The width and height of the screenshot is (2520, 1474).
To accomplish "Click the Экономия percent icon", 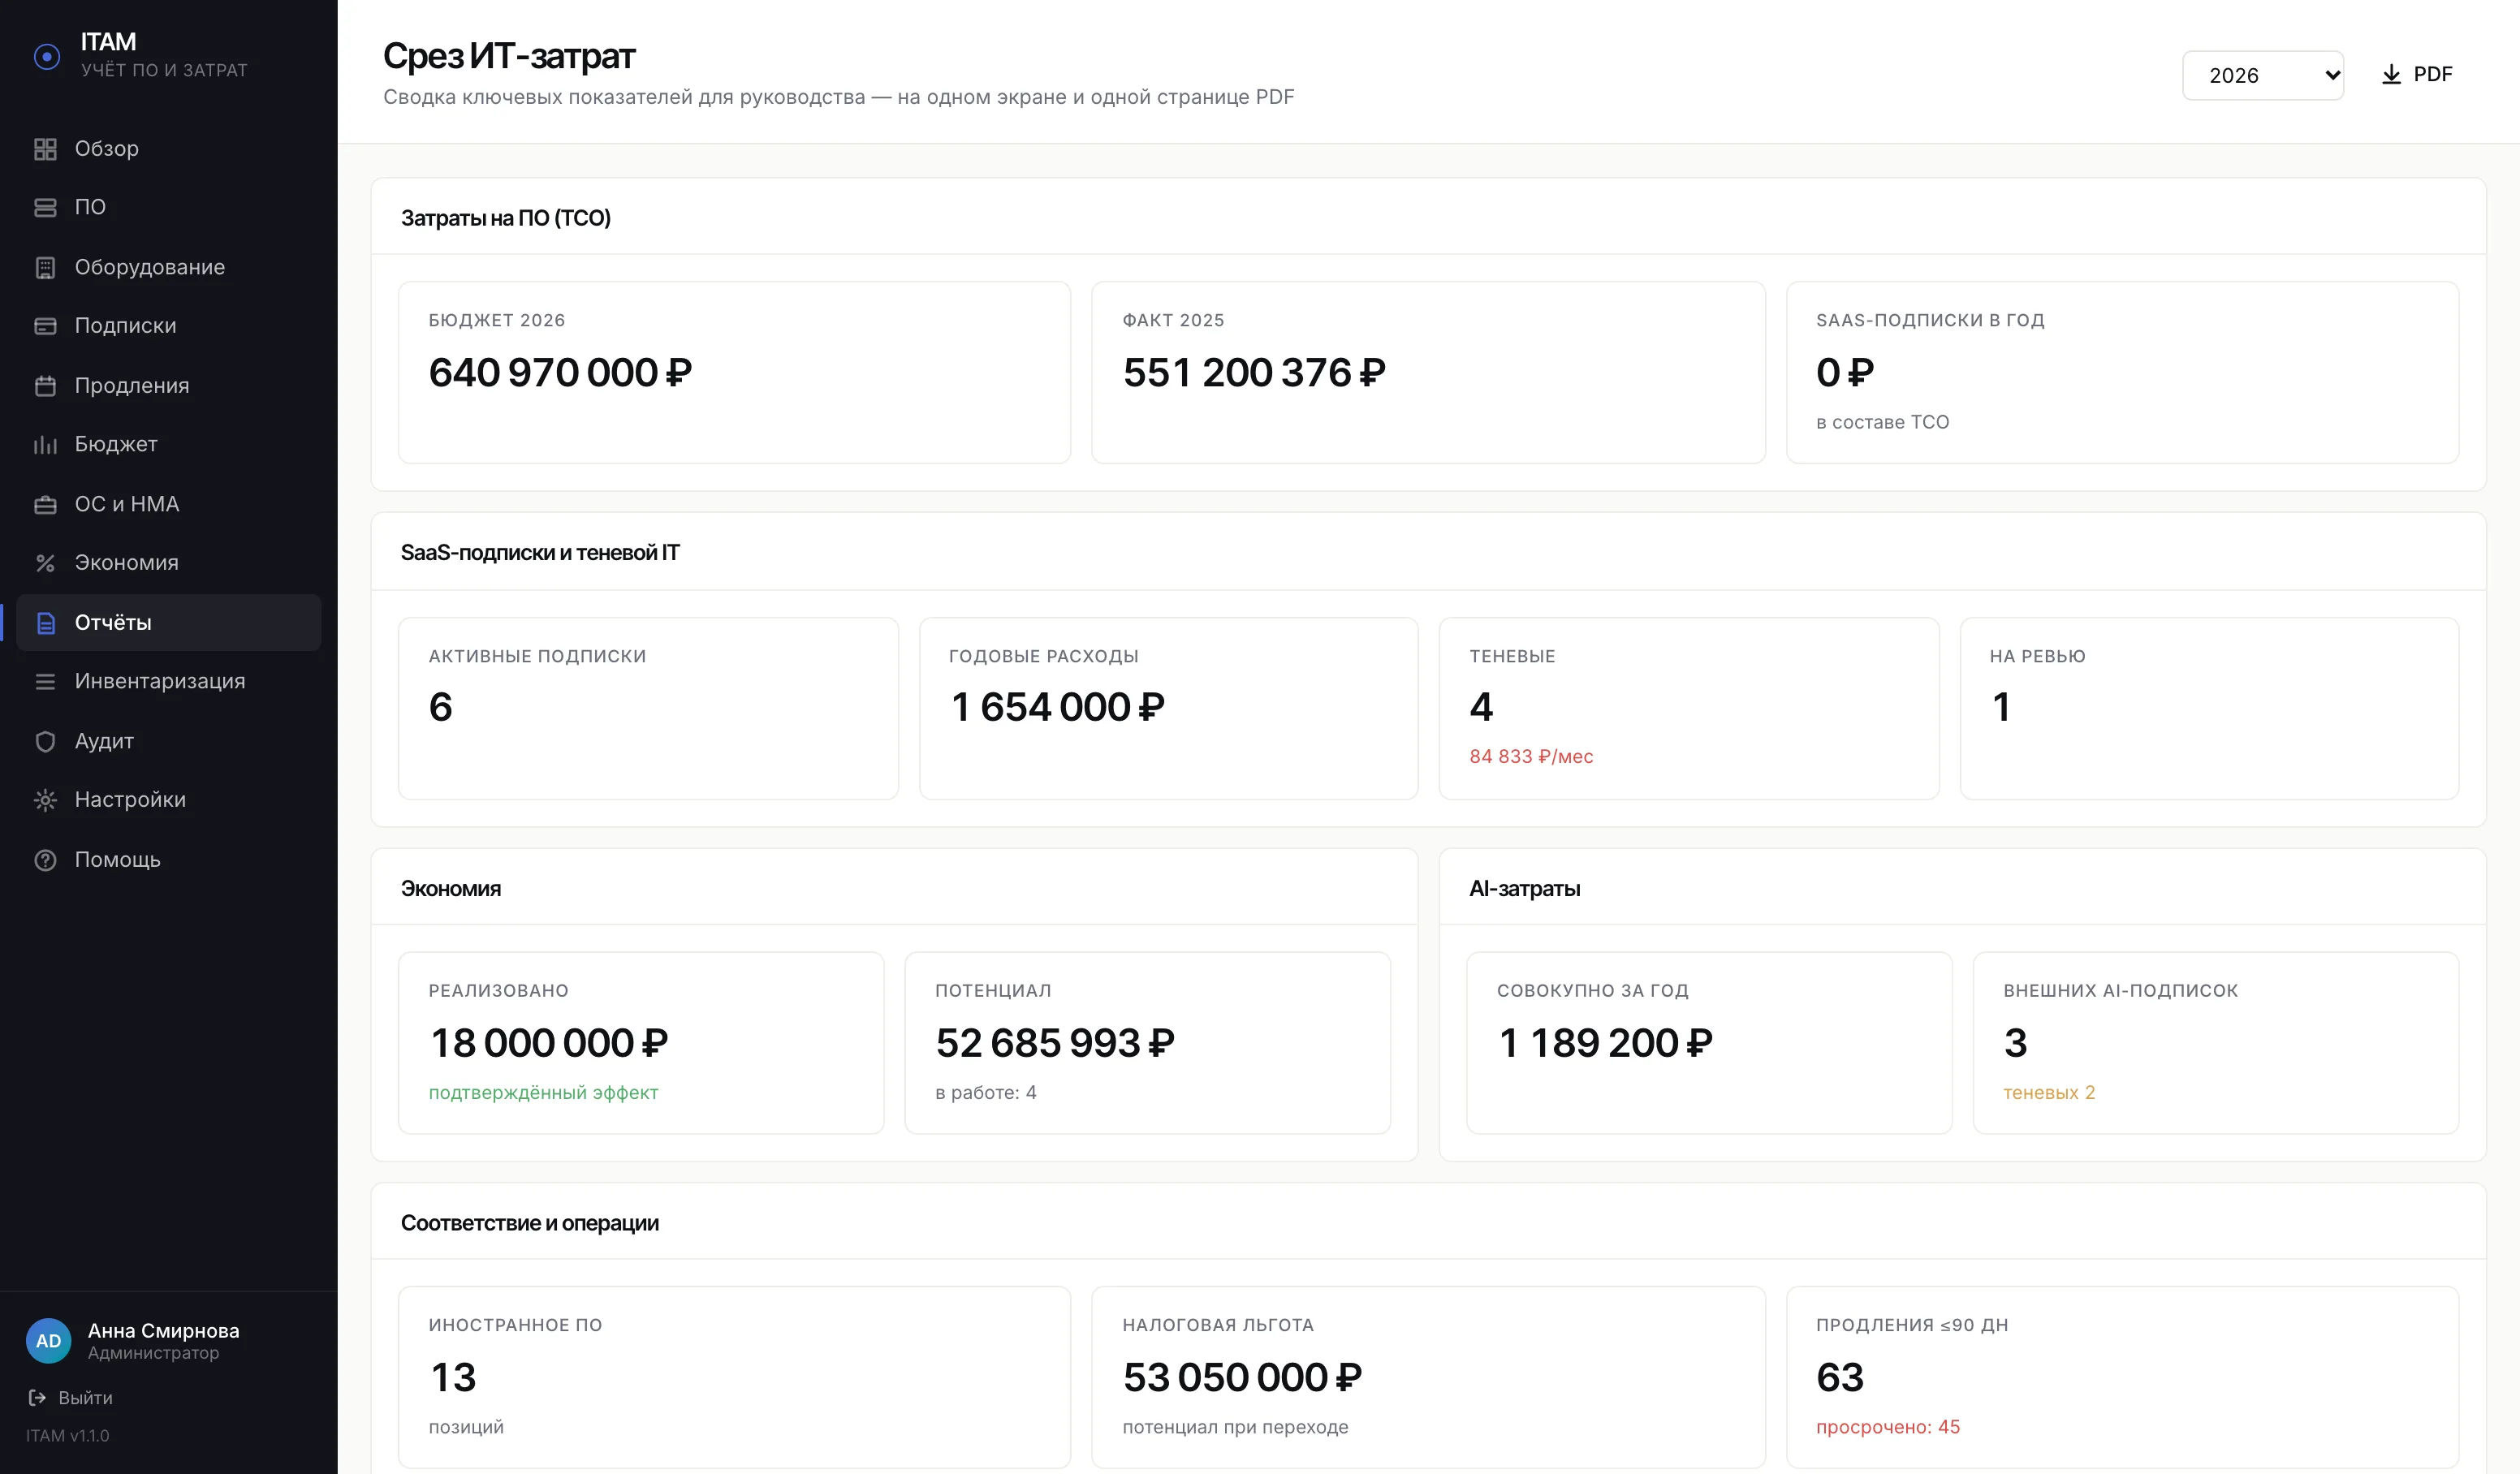I will tap(45, 563).
